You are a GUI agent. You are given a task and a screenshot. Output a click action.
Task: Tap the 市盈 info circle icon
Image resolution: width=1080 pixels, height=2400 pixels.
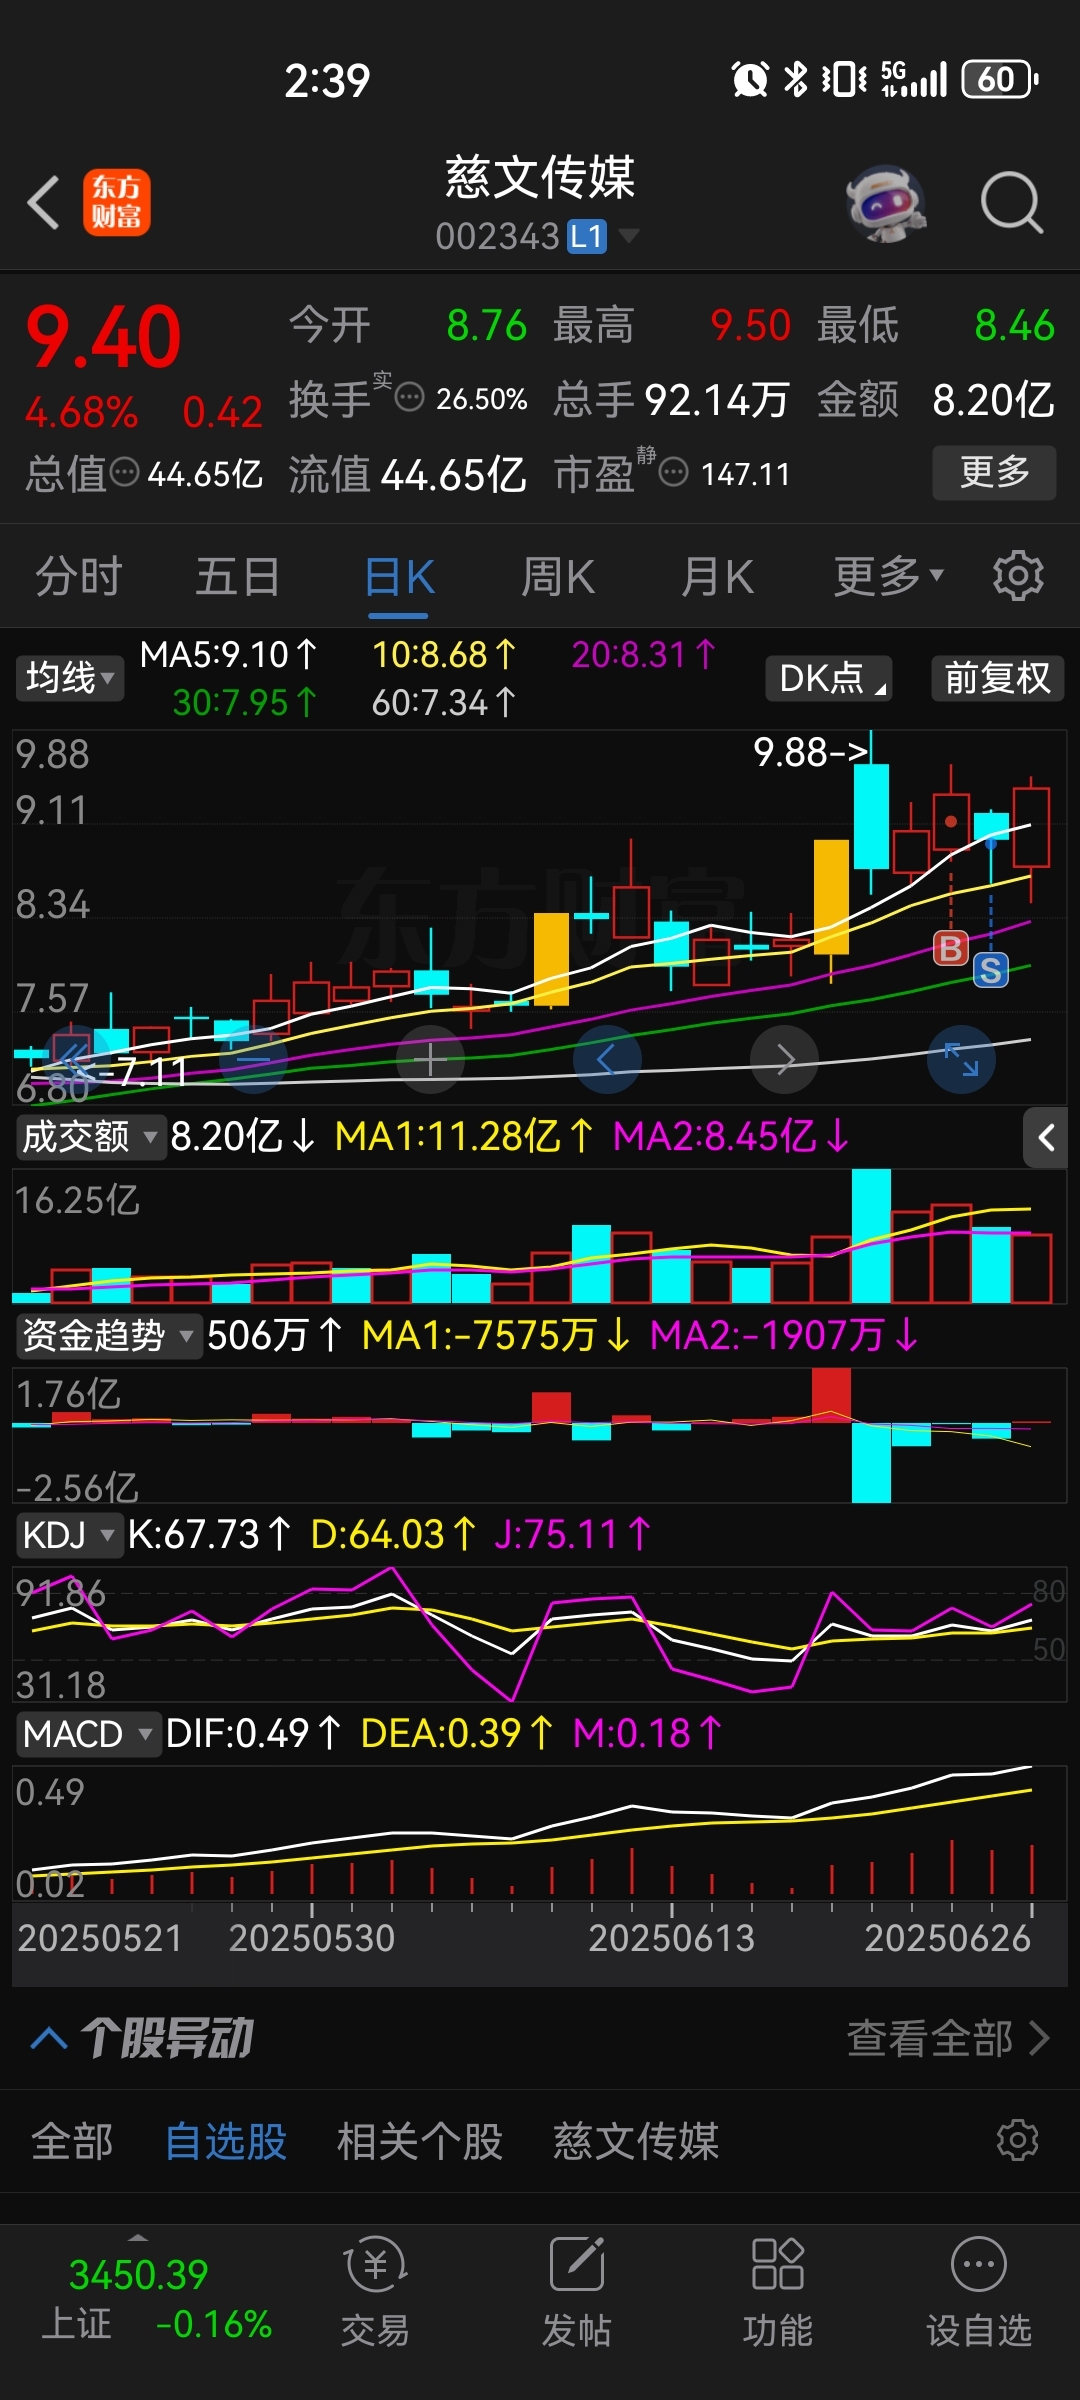(x=674, y=472)
